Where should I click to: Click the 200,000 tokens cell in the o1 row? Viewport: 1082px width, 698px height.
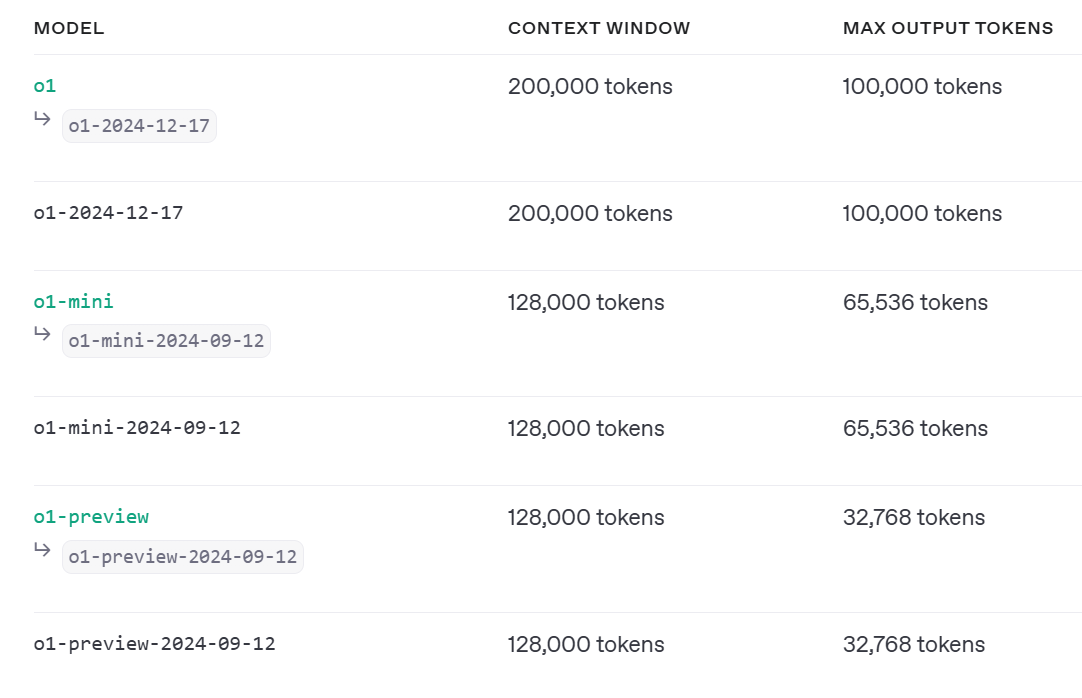coord(590,87)
